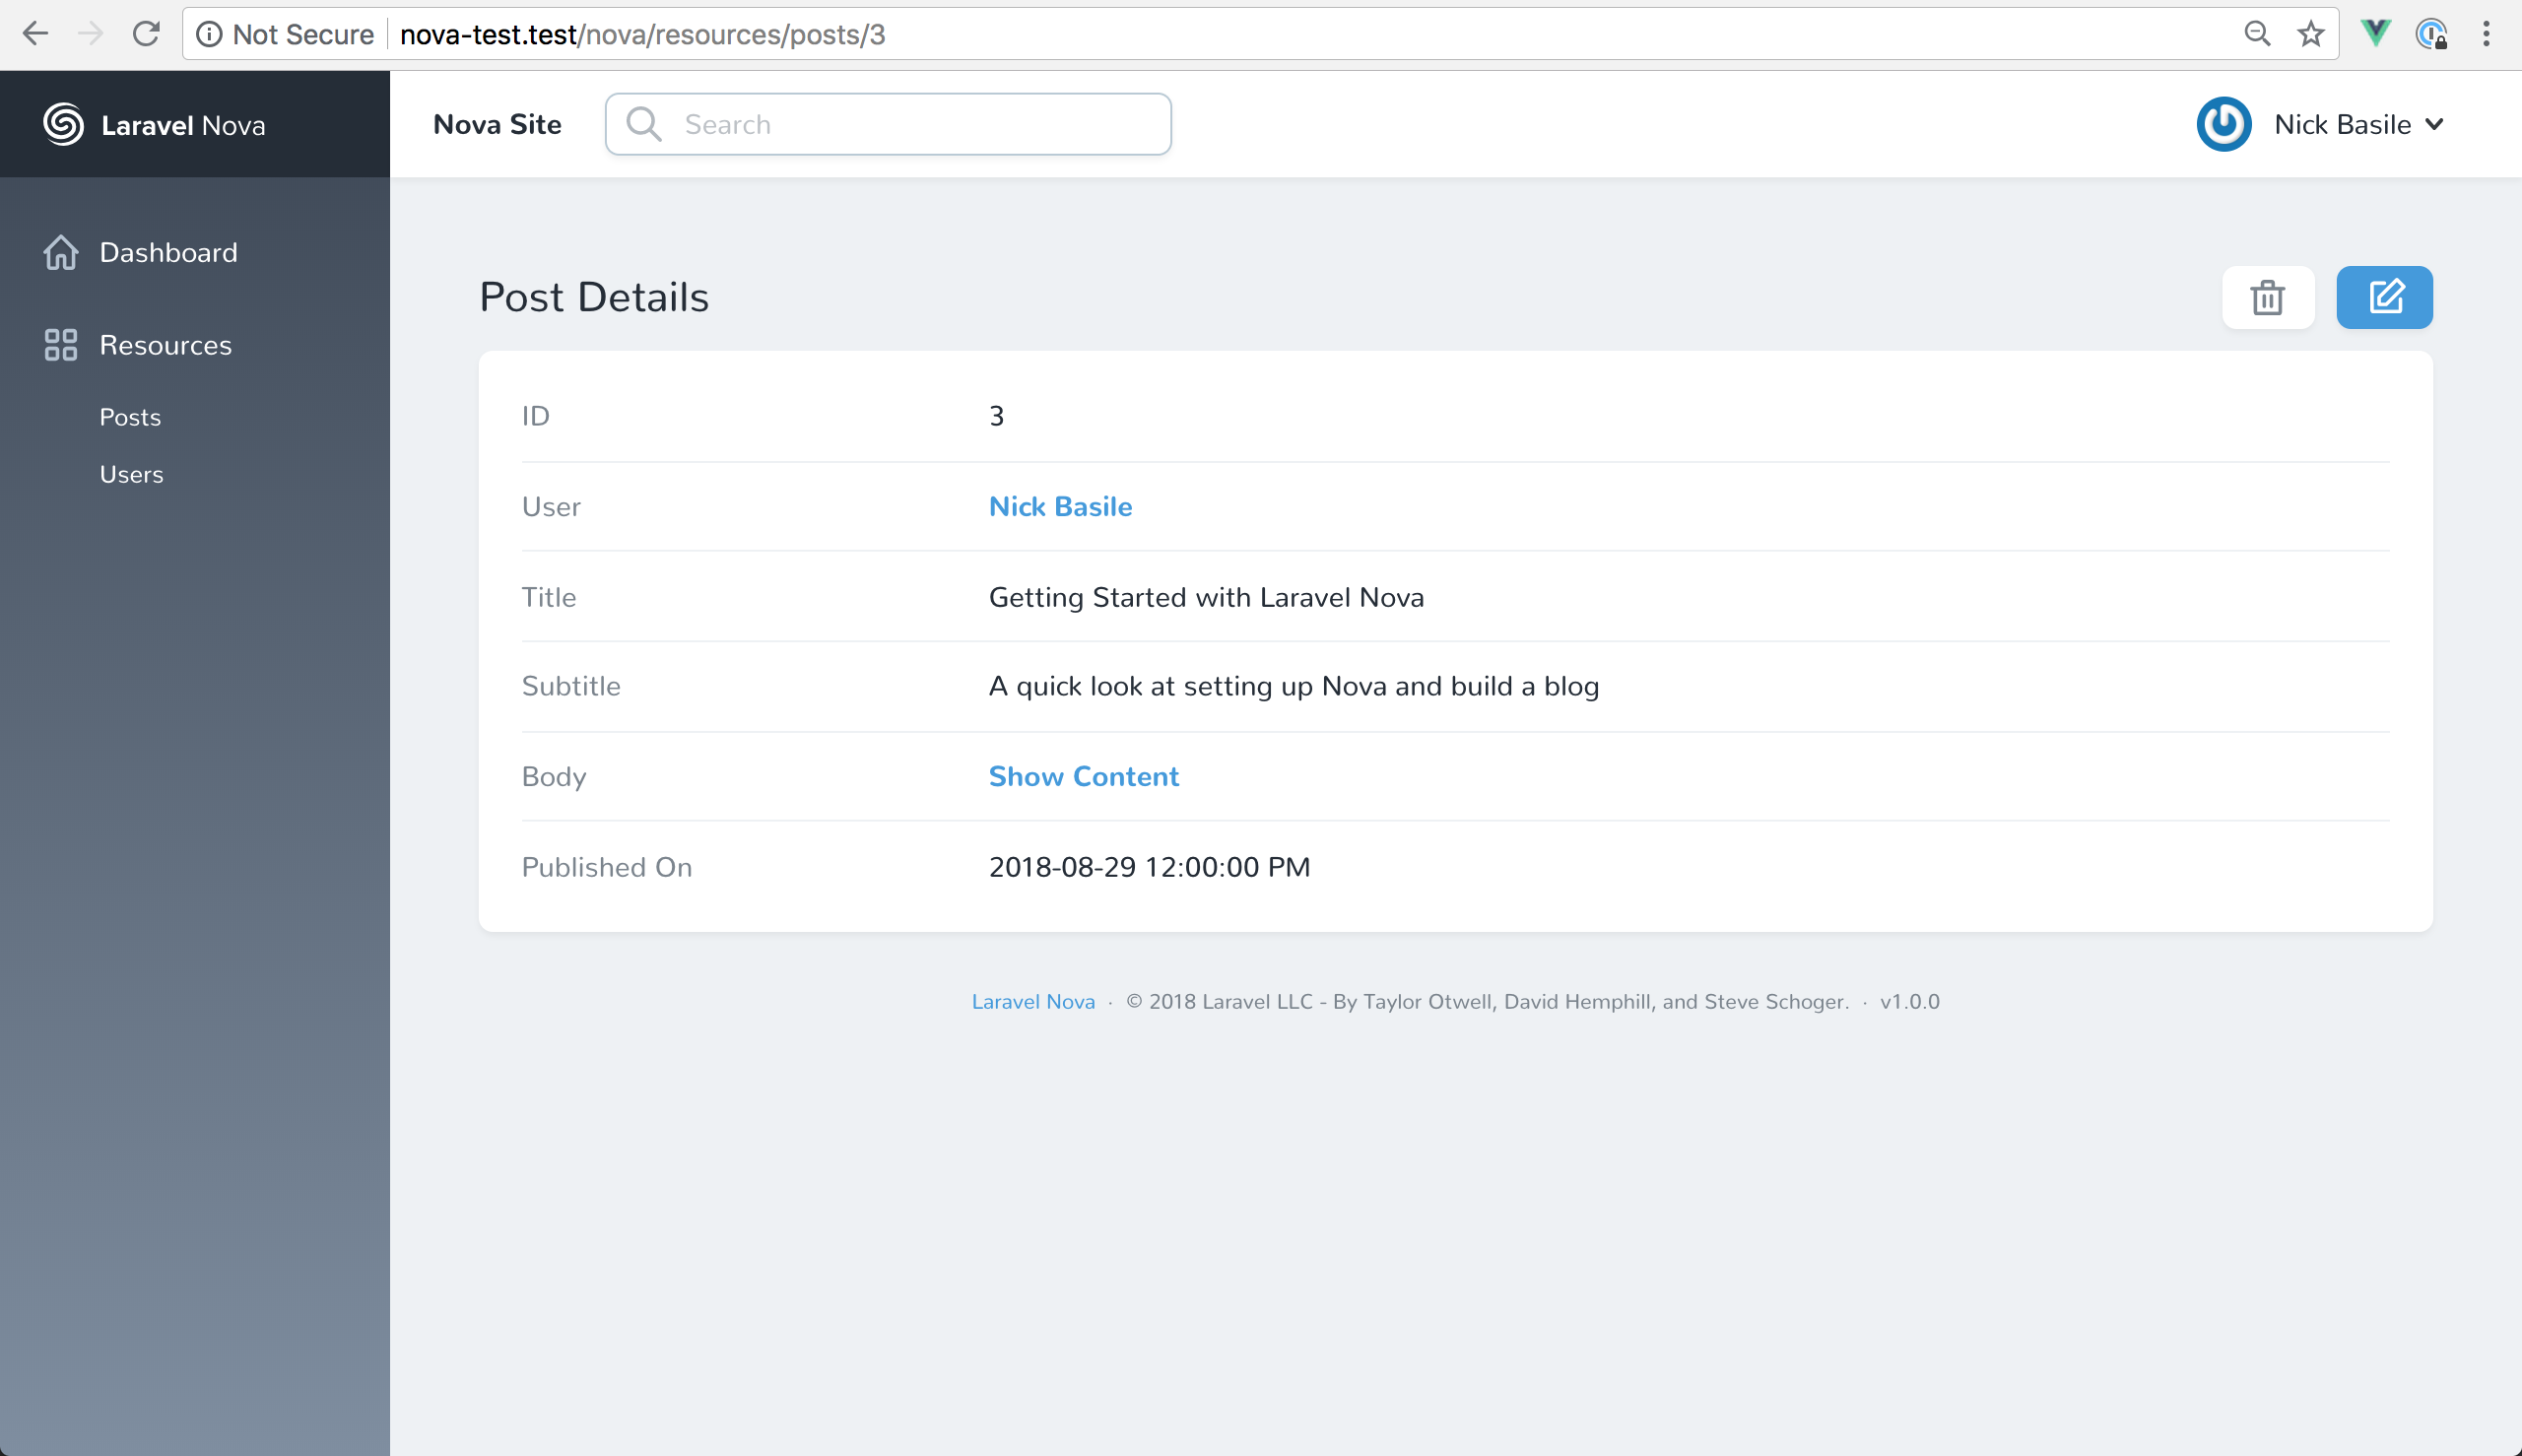This screenshot has width=2522, height=1456.
Task: Click the v1.0.0 version text
Action: point(1910,1001)
